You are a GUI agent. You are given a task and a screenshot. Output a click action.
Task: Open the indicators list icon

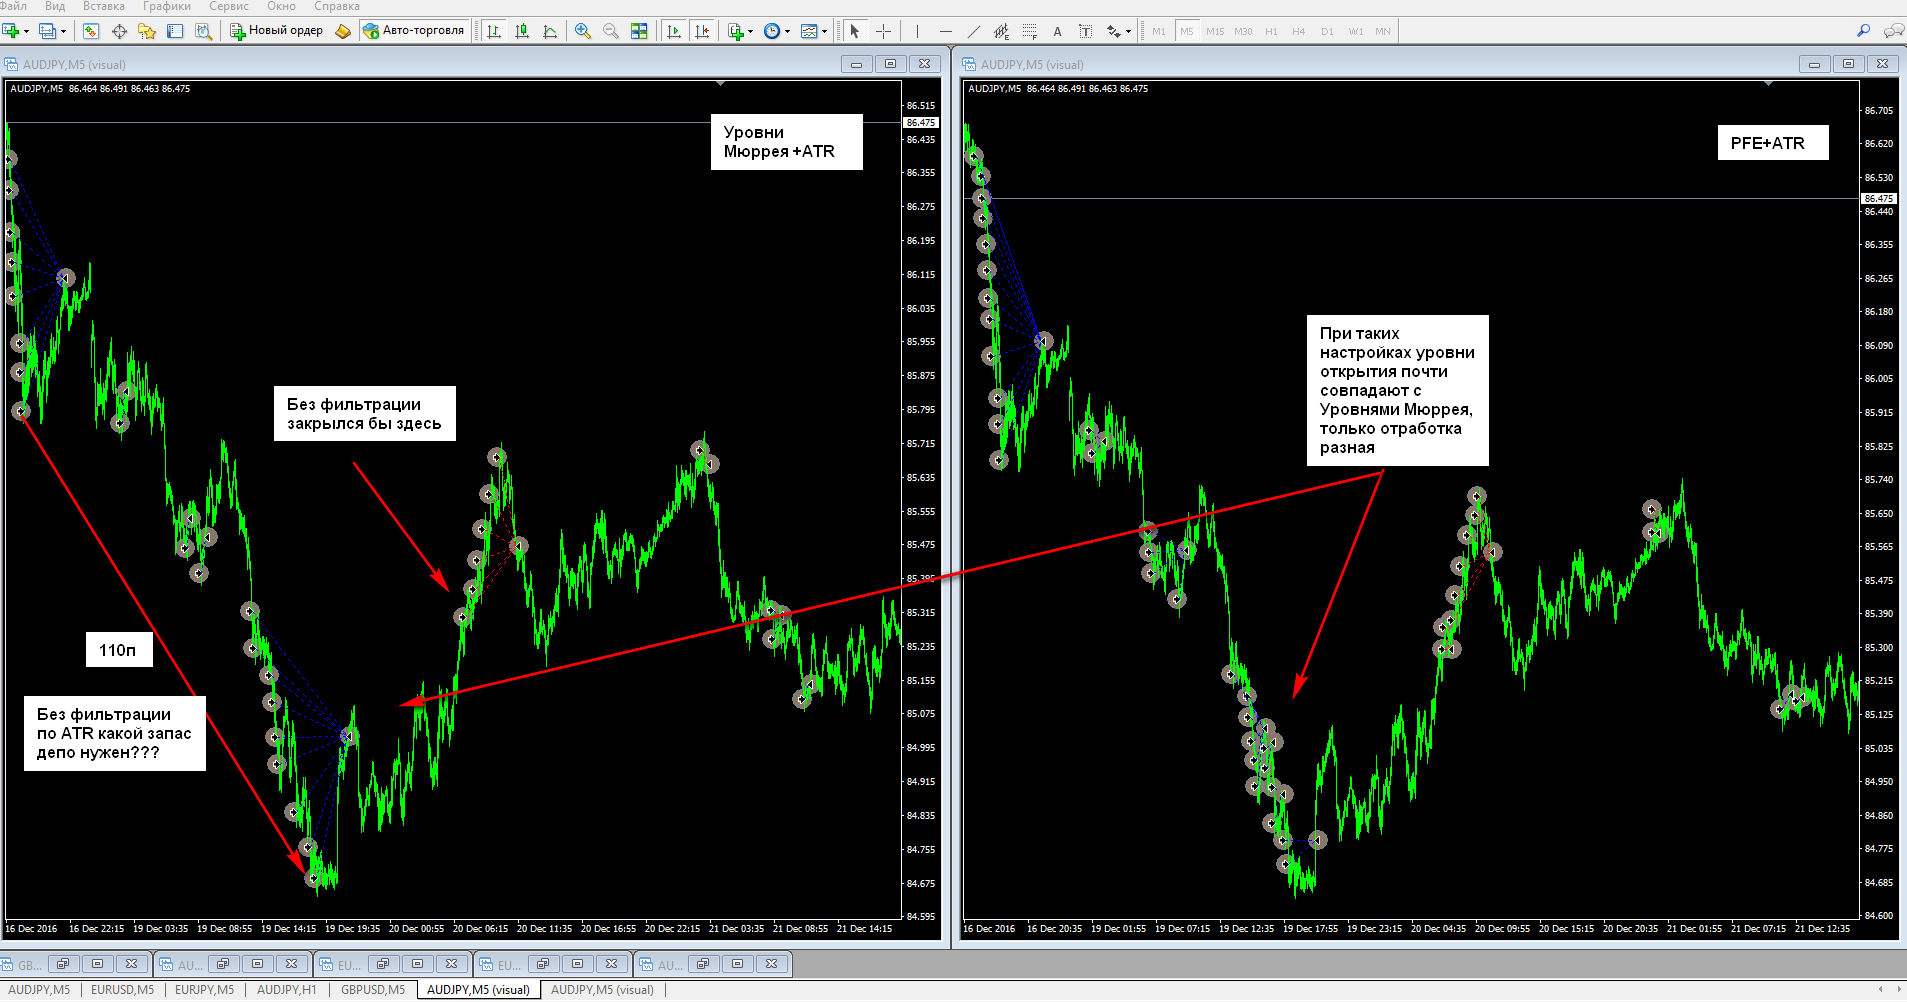point(736,31)
